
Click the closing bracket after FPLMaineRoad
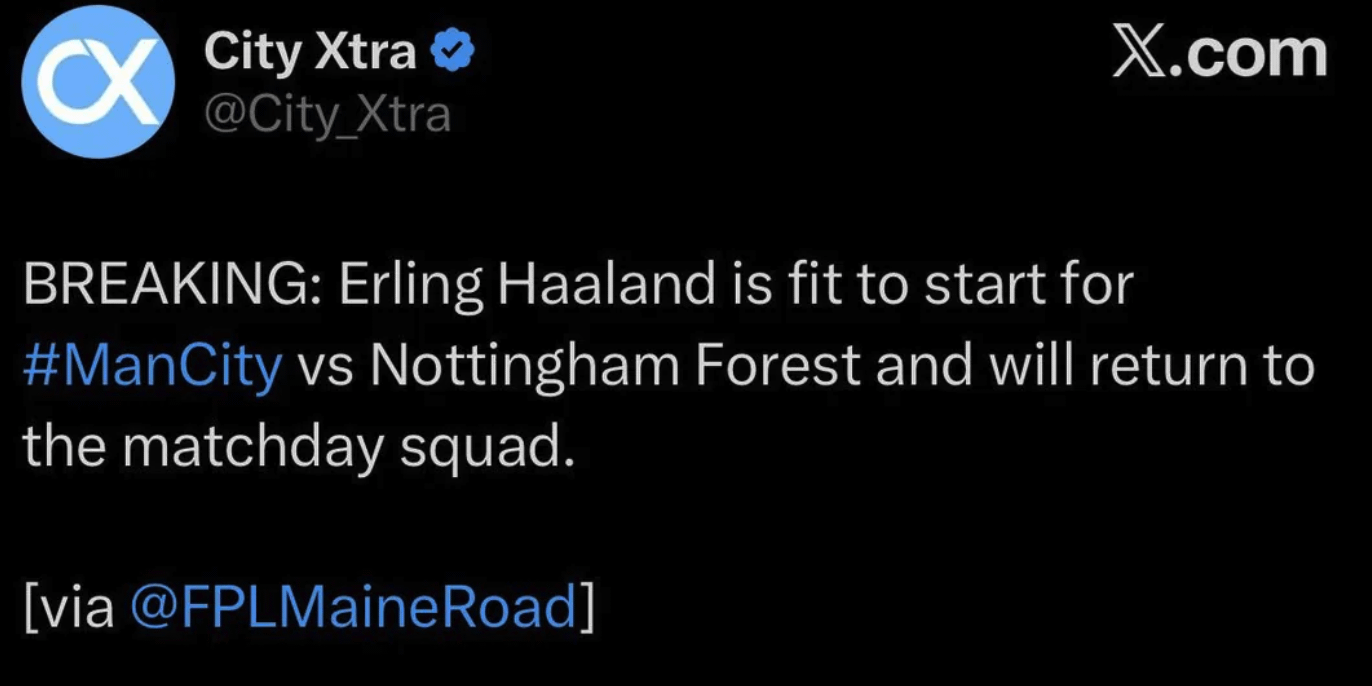pyautogui.click(x=586, y=607)
